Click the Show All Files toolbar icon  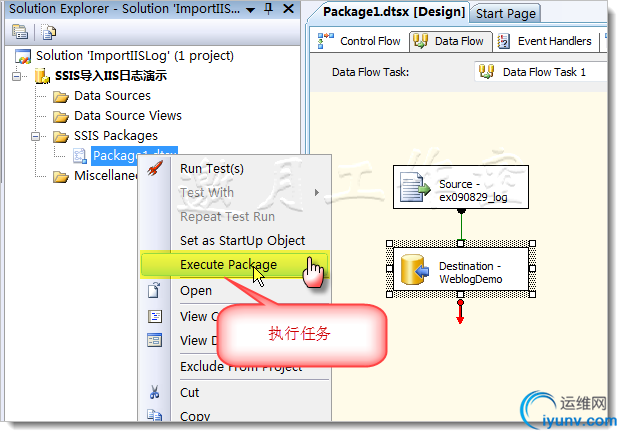point(47,32)
